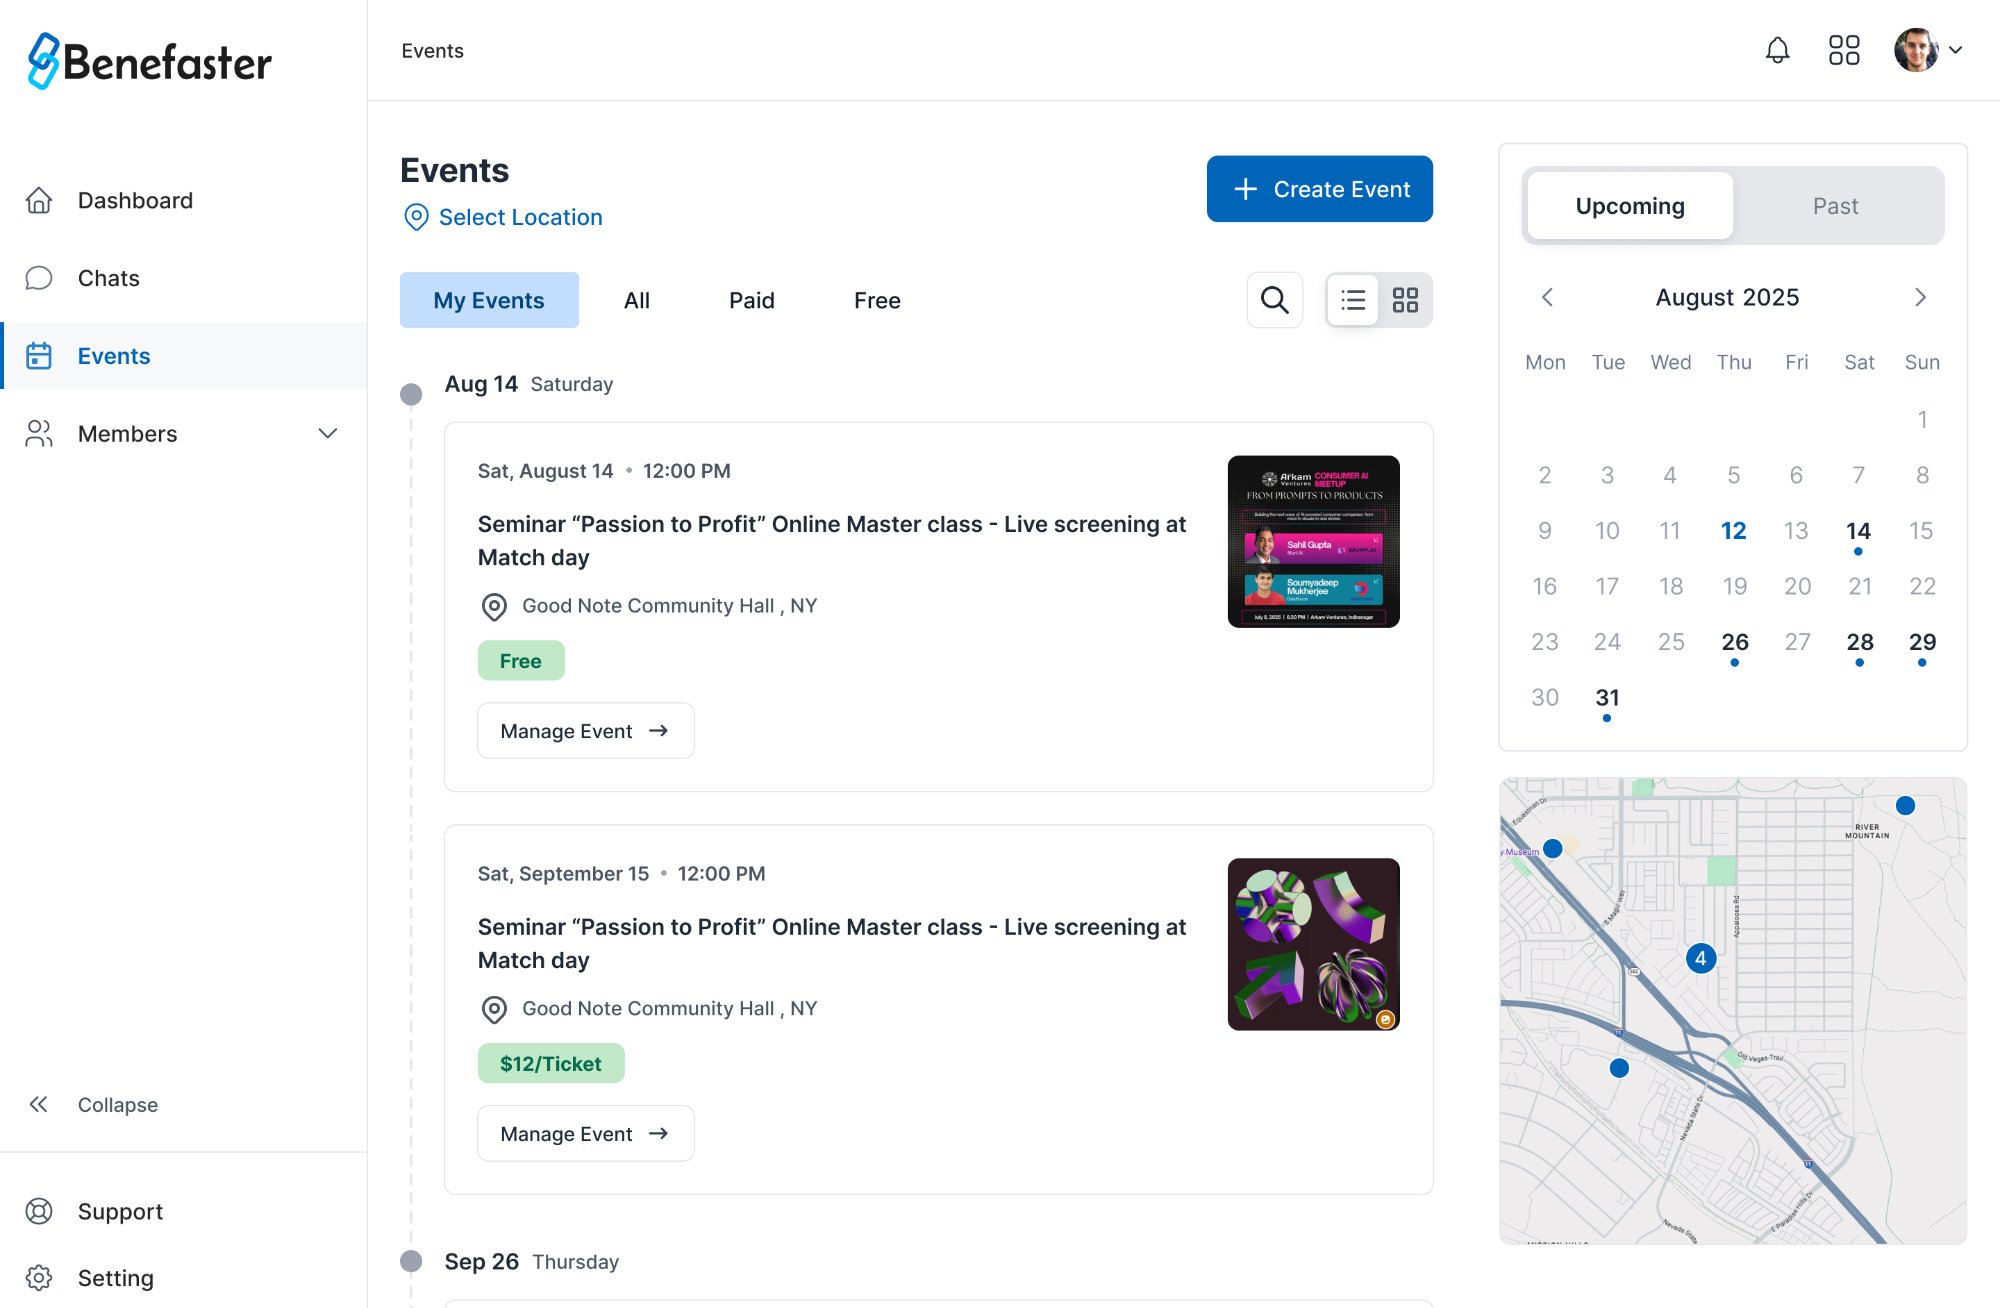Select the All events tab
This screenshot has height=1308, width=2000.
(x=637, y=300)
